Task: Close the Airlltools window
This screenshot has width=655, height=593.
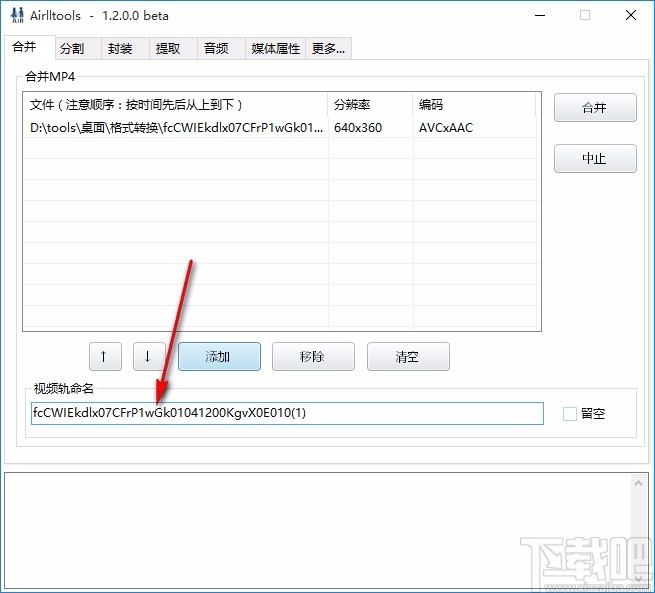Action: click(x=631, y=15)
